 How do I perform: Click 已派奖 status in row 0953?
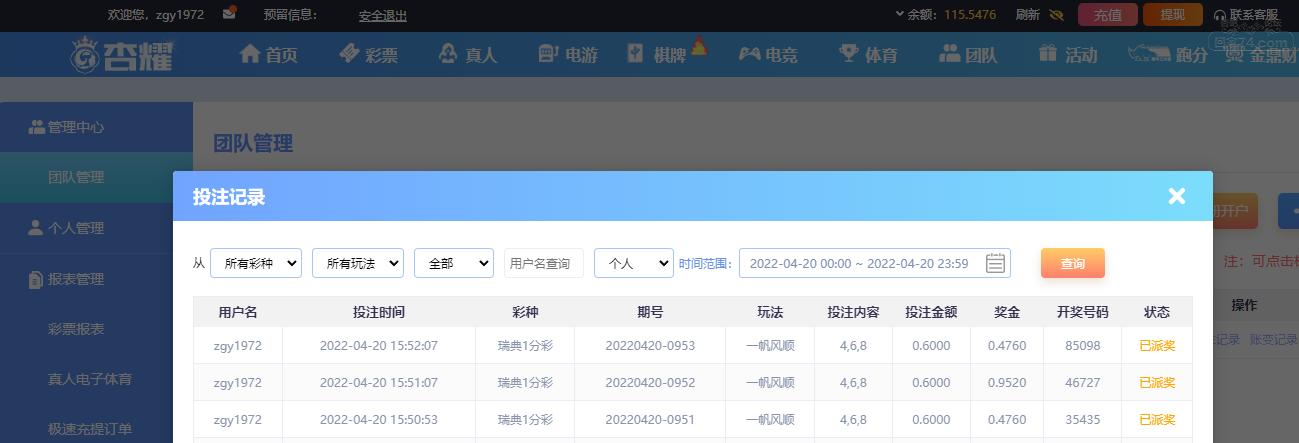tap(1157, 346)
